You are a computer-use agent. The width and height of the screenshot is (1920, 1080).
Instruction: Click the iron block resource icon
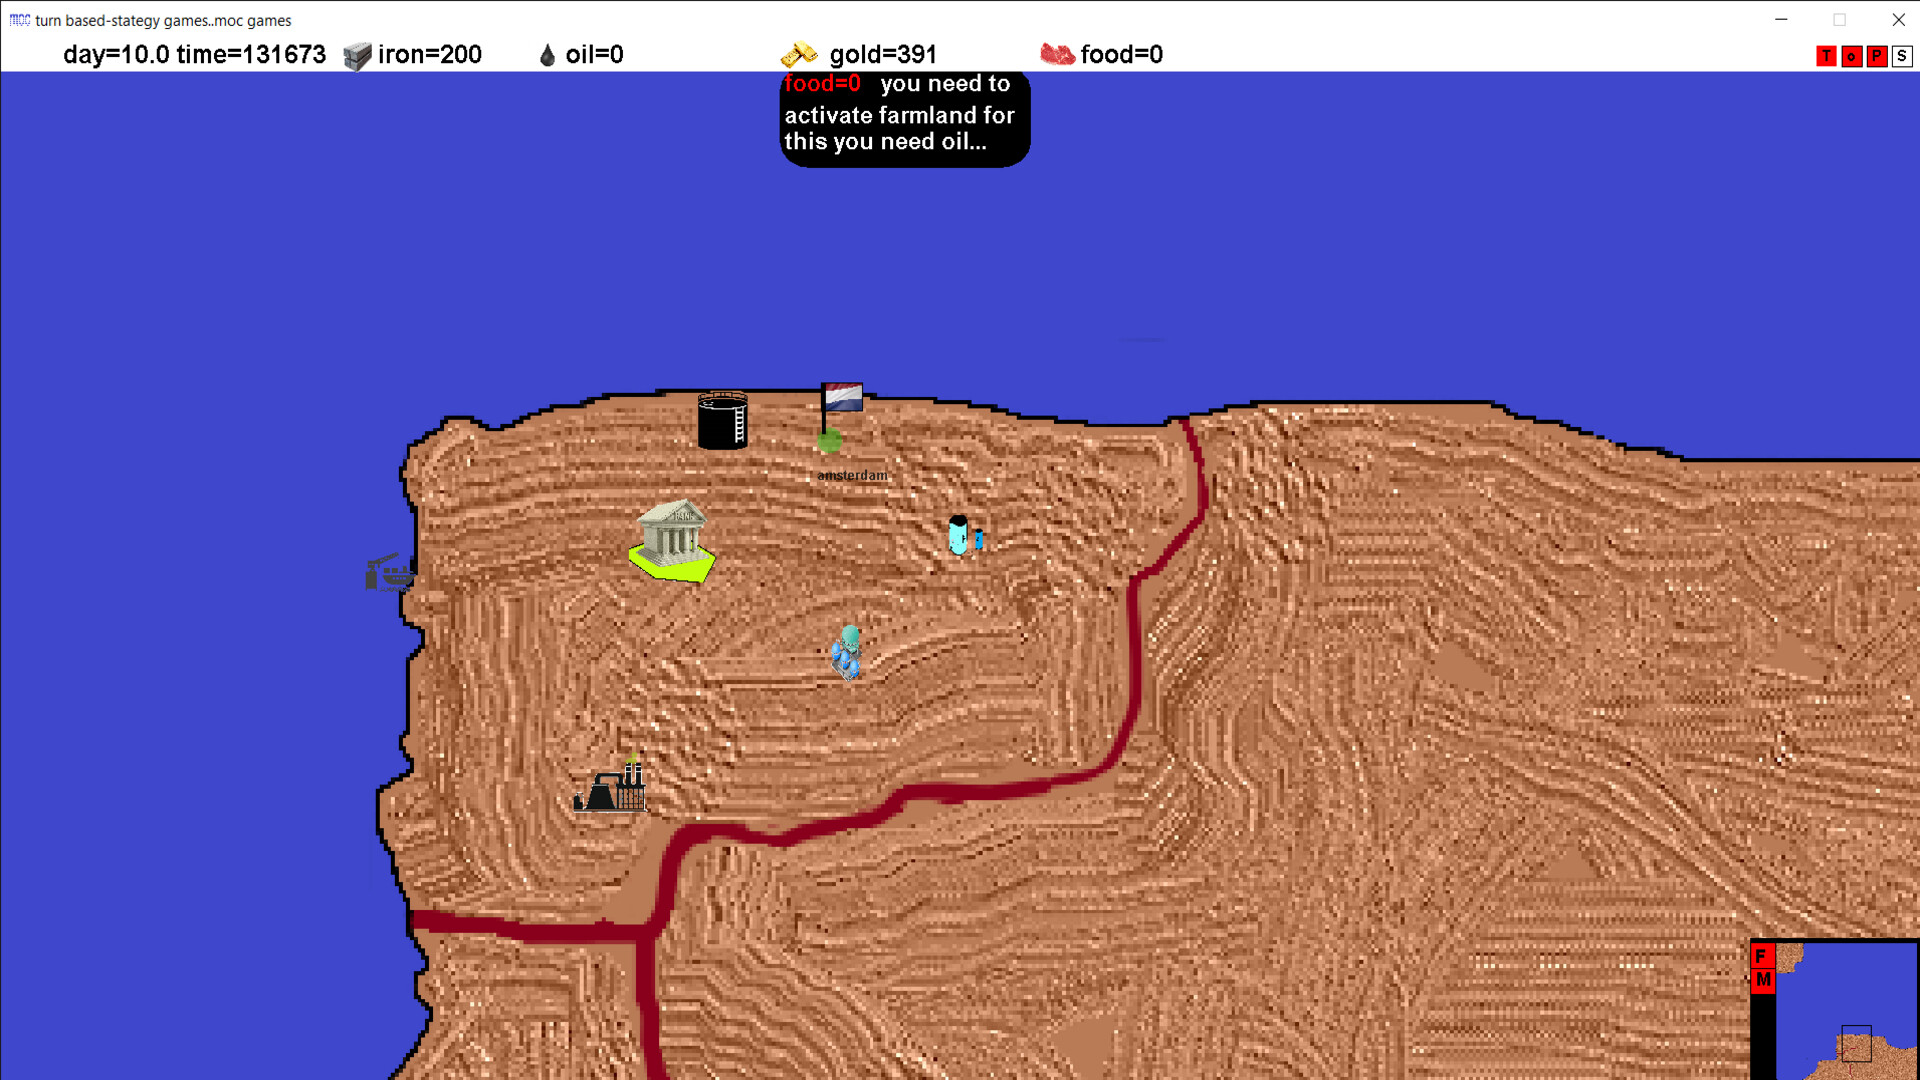(357, 55)
